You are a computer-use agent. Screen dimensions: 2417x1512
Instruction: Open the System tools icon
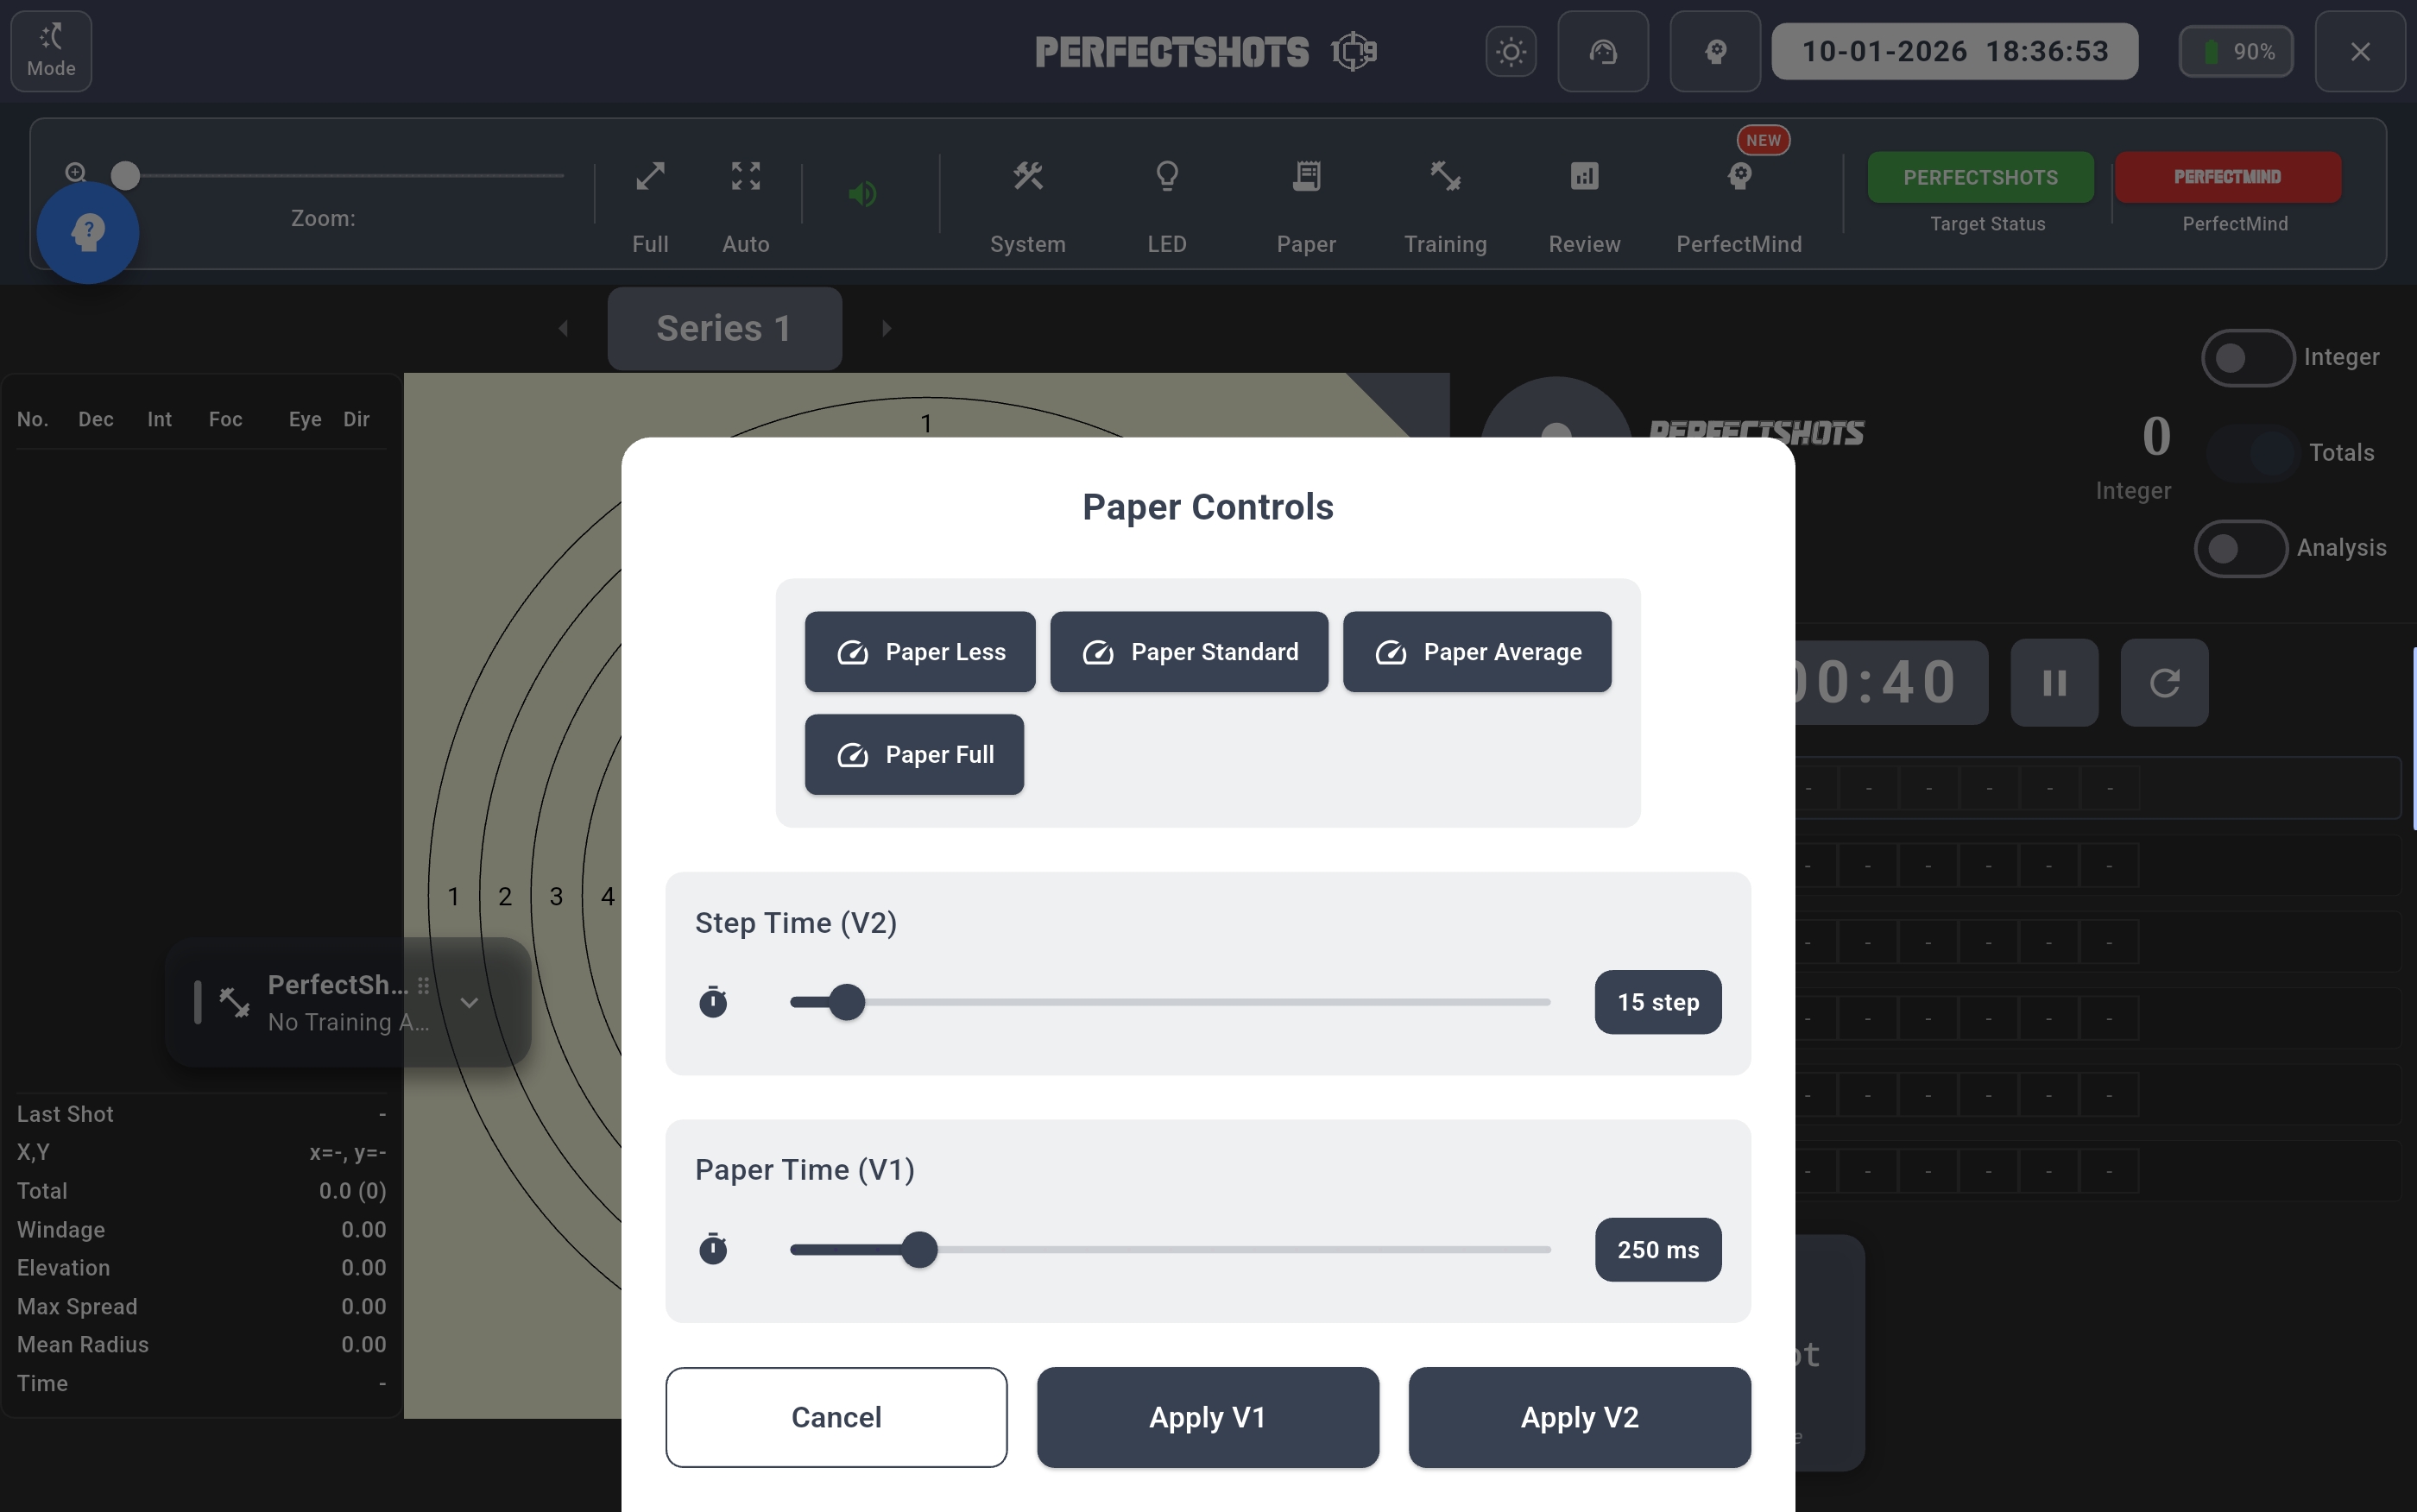coord(1027,177)
